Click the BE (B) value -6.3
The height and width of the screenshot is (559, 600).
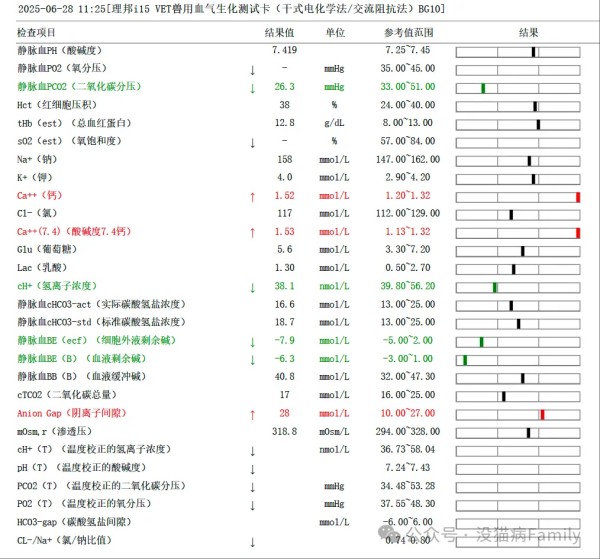[284, 359]
